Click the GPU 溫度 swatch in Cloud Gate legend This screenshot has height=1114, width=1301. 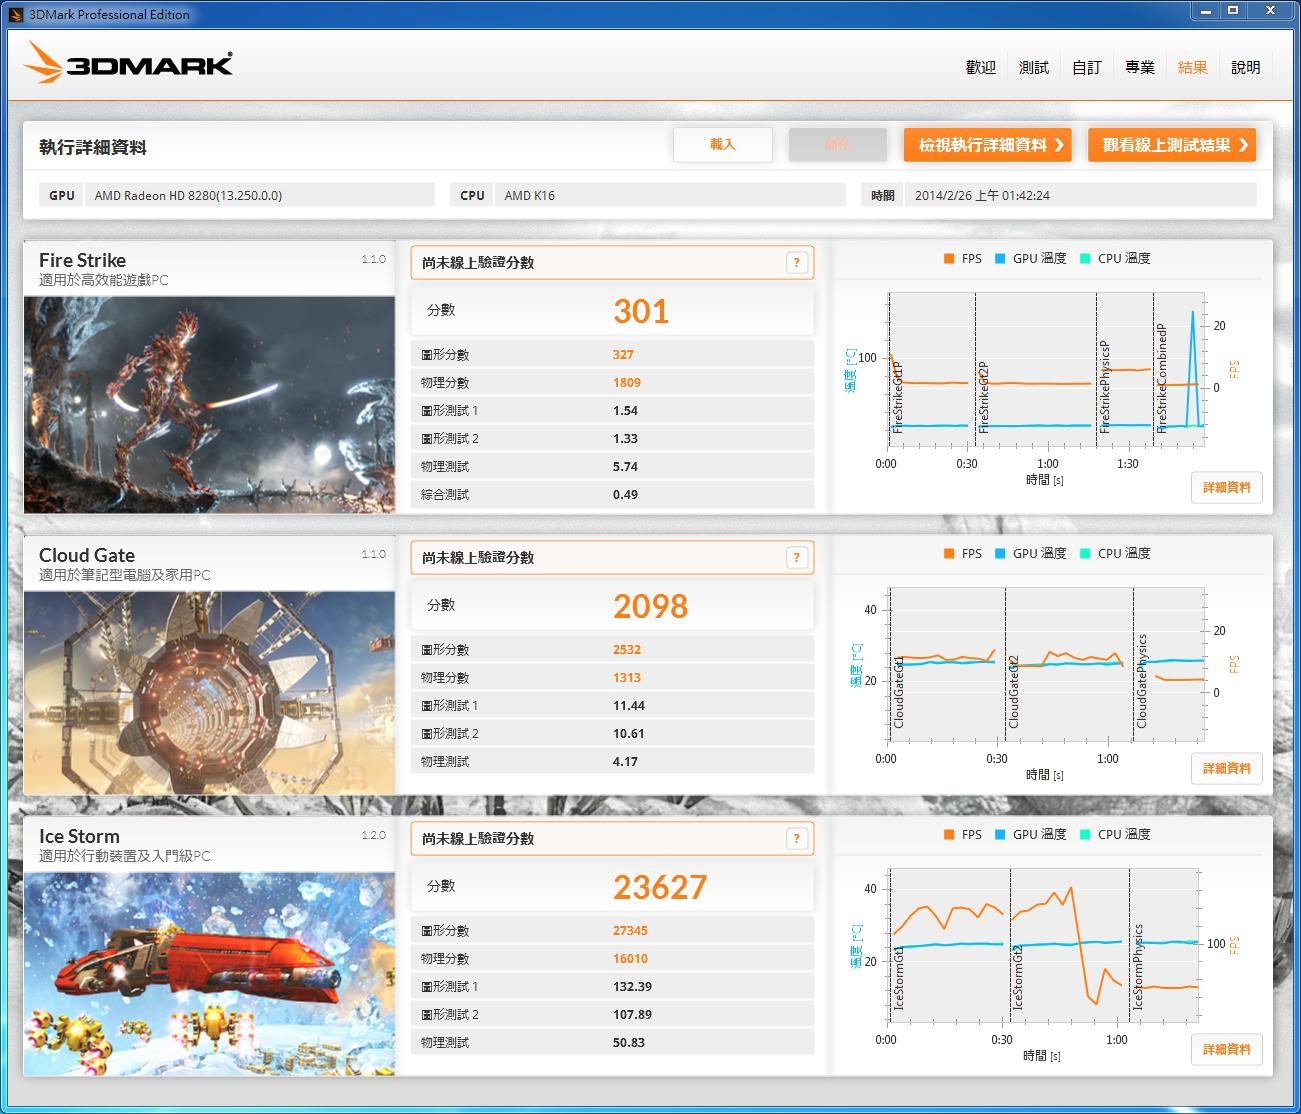[x=1000, y=554]
